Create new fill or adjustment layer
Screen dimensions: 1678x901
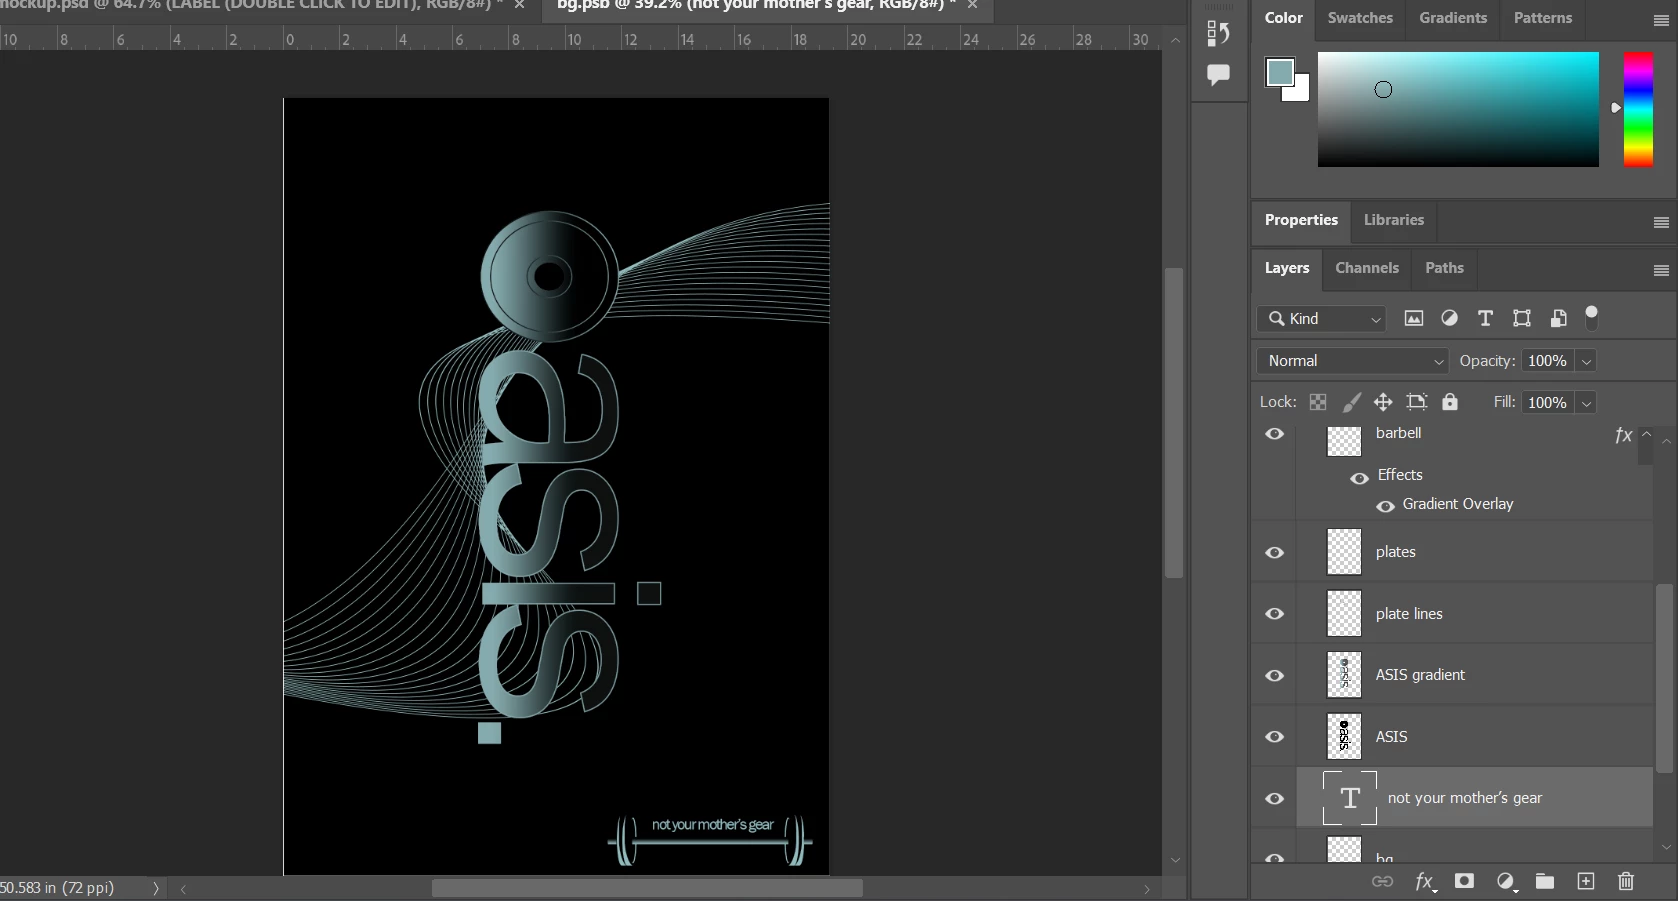(1505, 881)
